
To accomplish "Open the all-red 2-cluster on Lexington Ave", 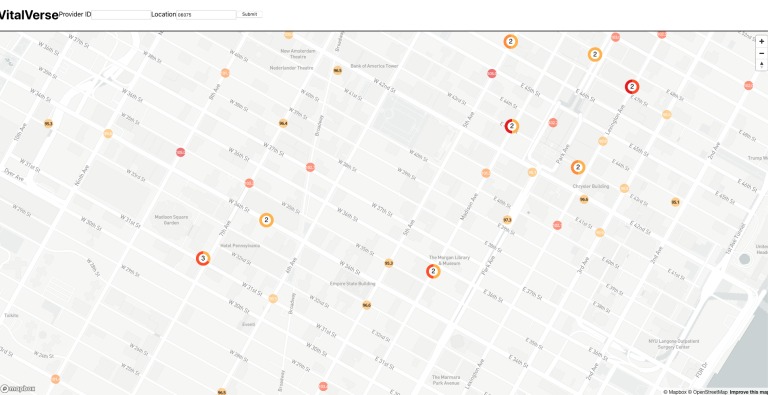I will click(632, 87).
